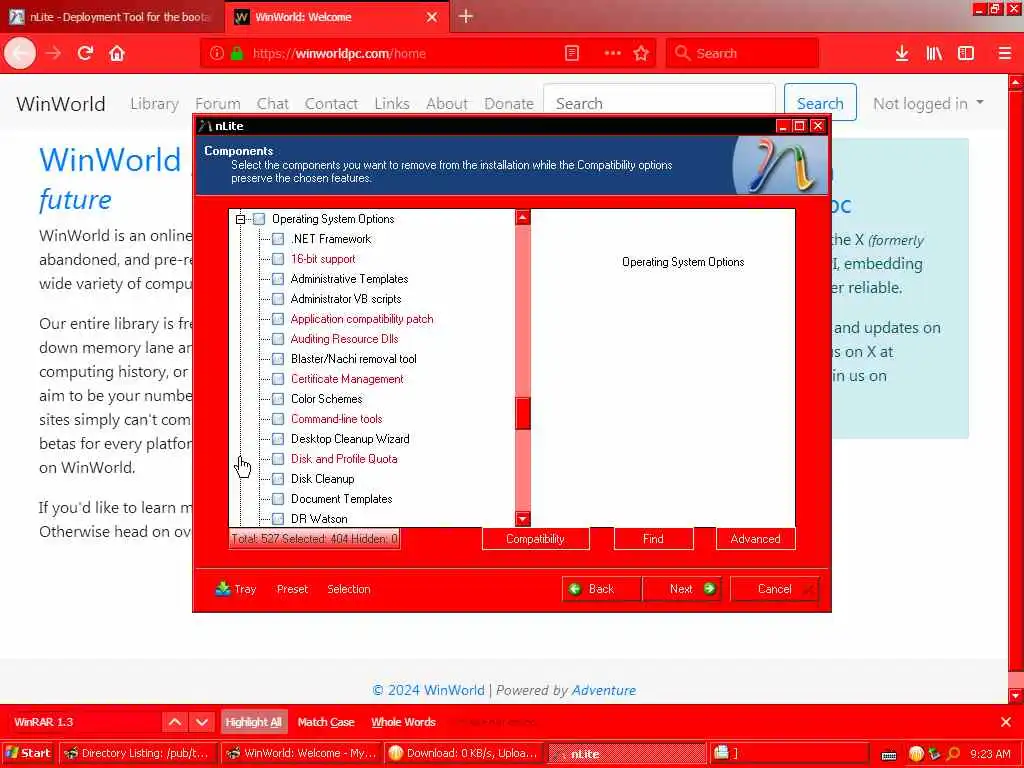Open site information icon in address bar
The image size is (1024, 768).
click(x=217, y=54)
